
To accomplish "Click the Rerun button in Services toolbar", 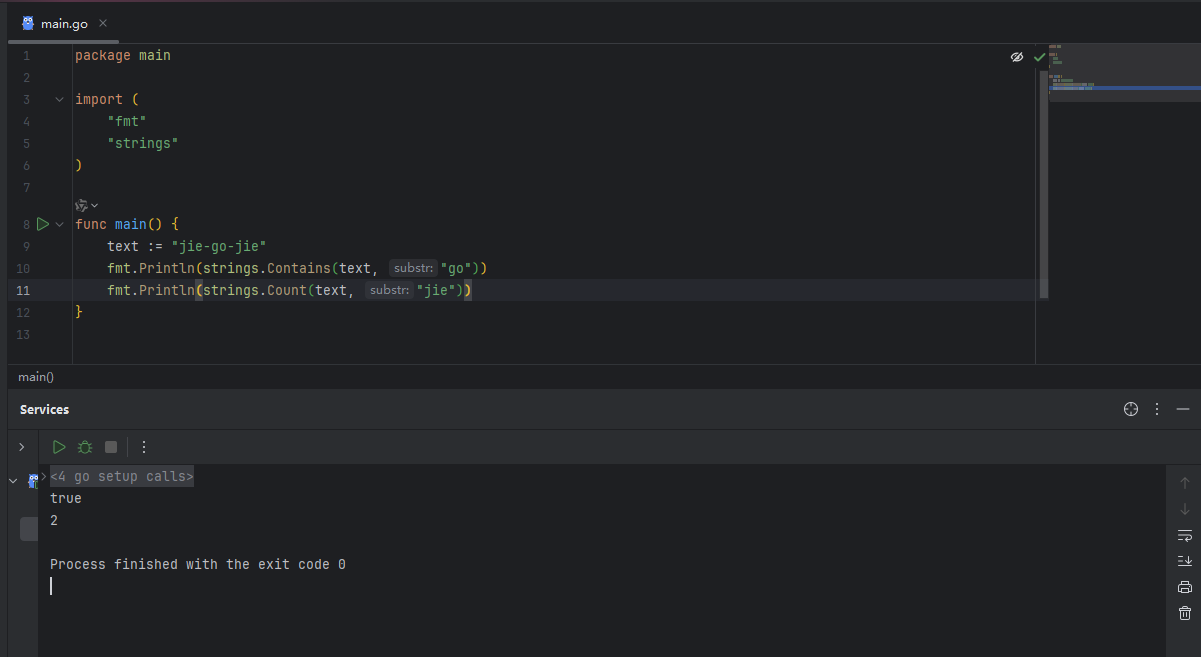I will pos(59,447).
